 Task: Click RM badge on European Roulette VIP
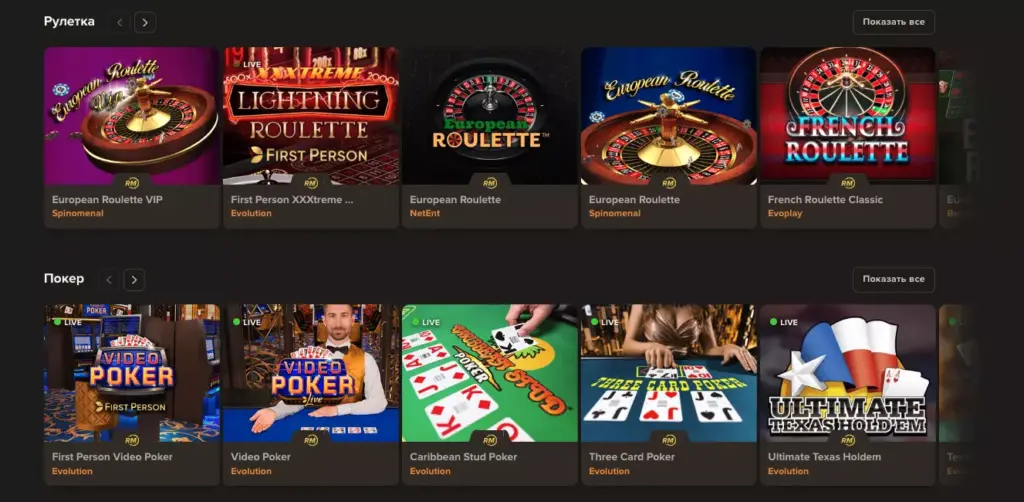click(x=132, y=183)
